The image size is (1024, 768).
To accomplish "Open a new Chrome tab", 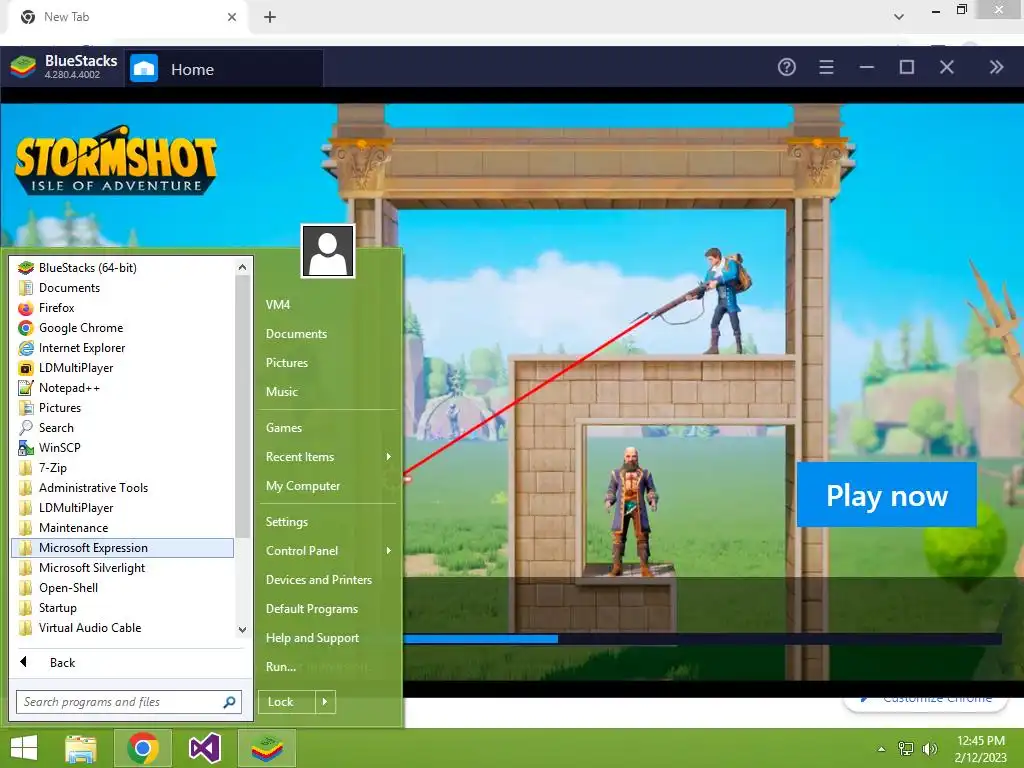I will pyautogui.click(x=270, y=17).
